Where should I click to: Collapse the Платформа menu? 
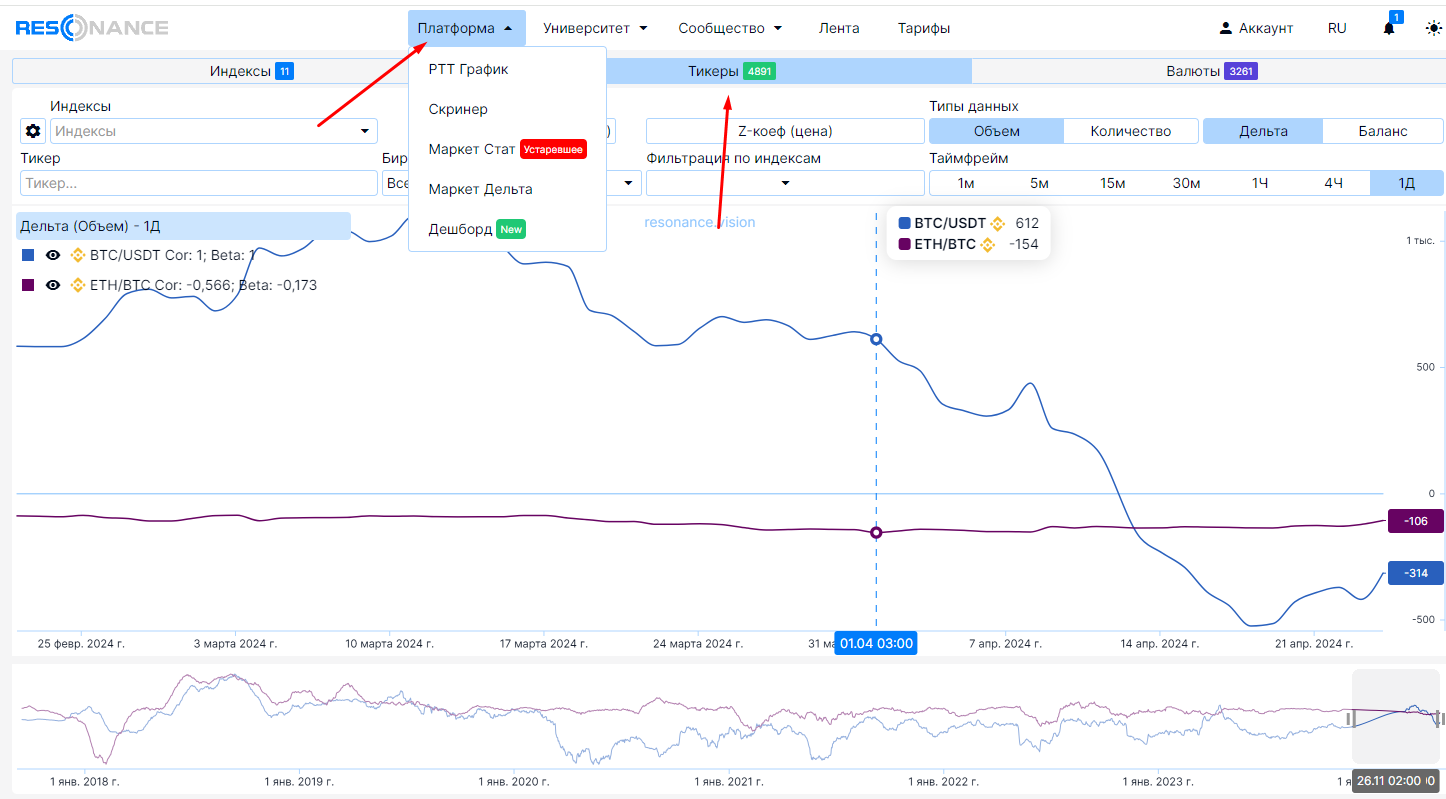pos(466,28)
